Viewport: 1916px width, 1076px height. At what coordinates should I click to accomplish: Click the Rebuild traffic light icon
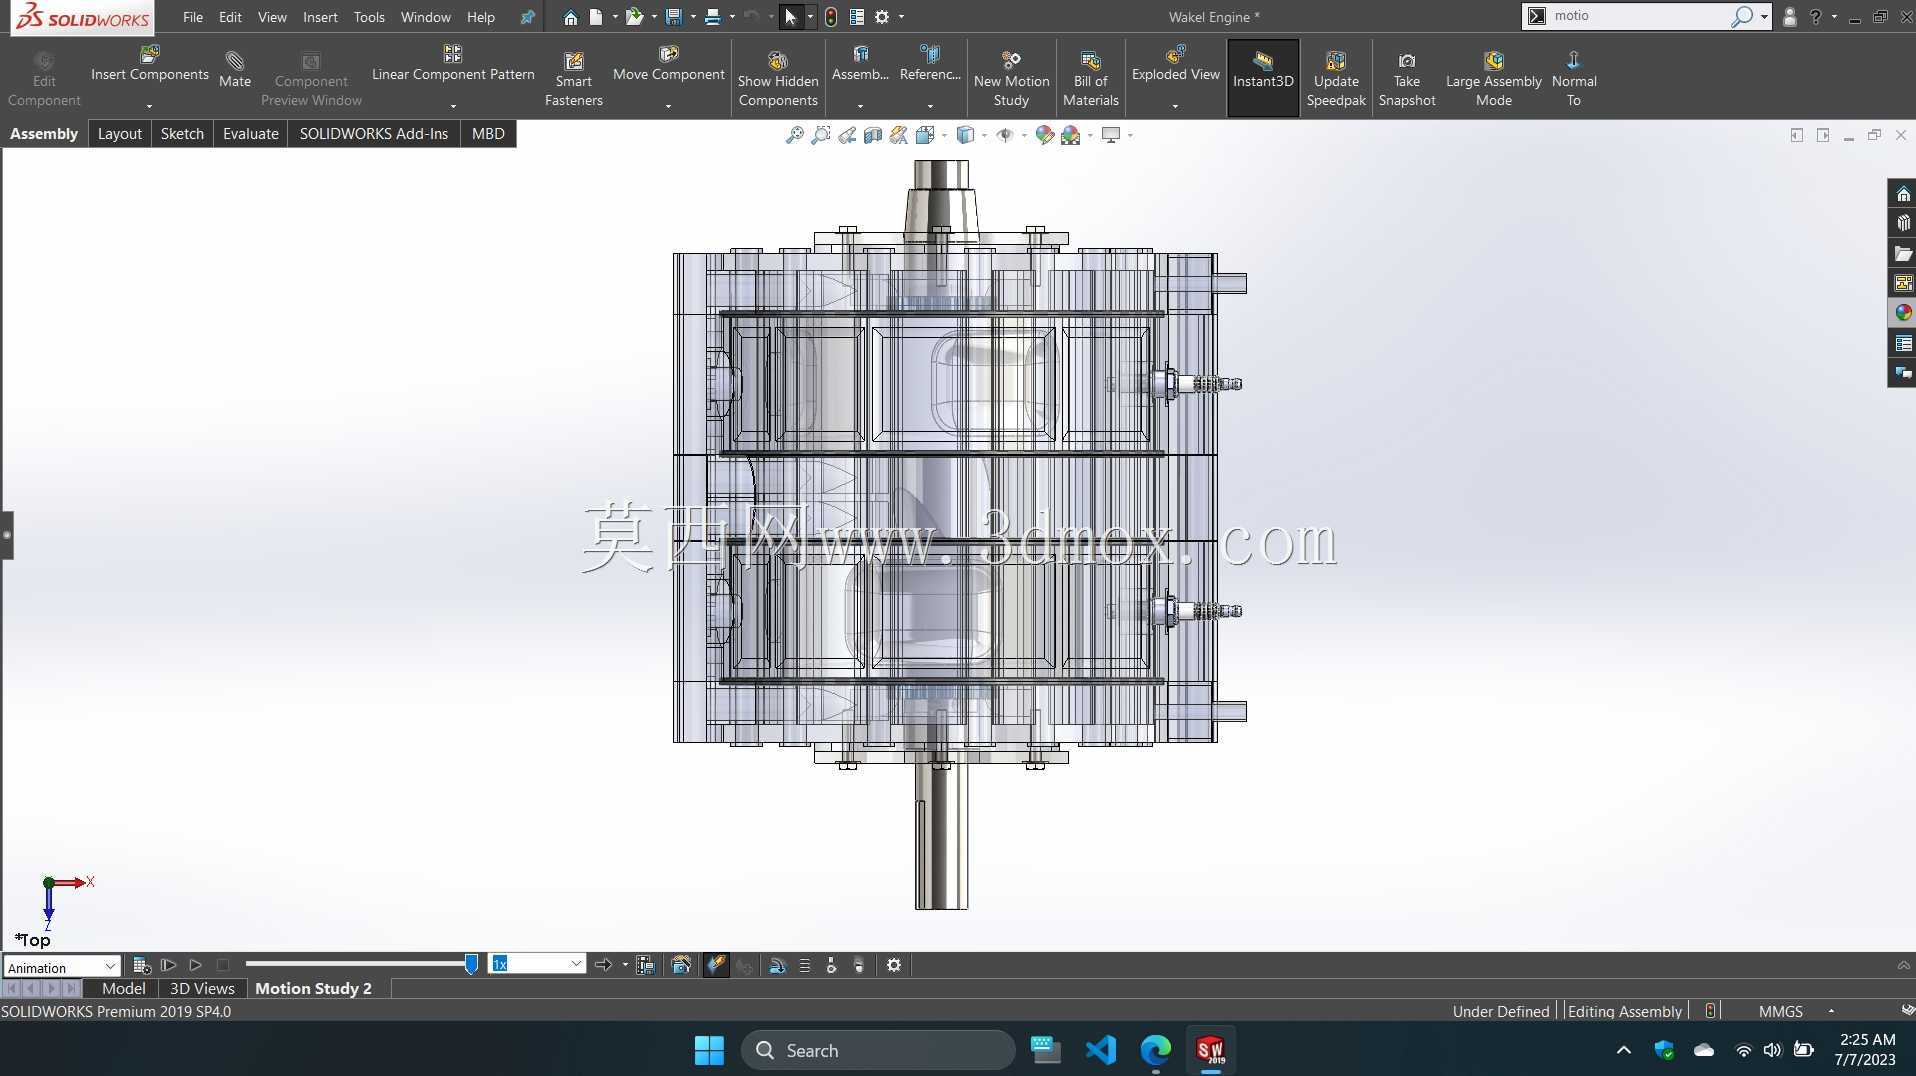[831, 17]
